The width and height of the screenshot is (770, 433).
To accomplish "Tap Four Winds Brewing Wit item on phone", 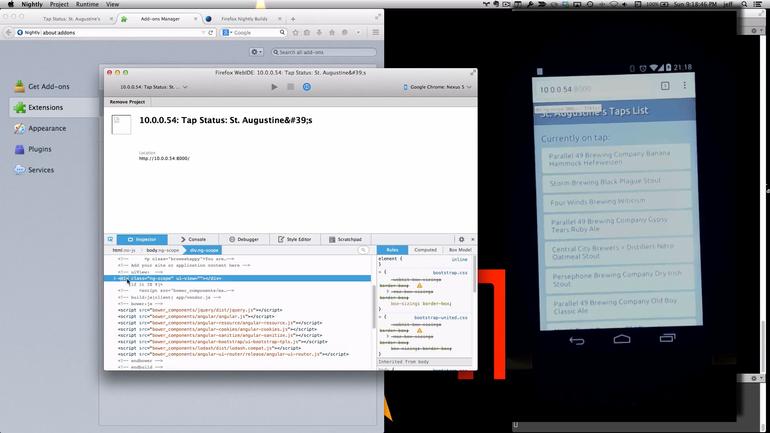I will [617, 201].
